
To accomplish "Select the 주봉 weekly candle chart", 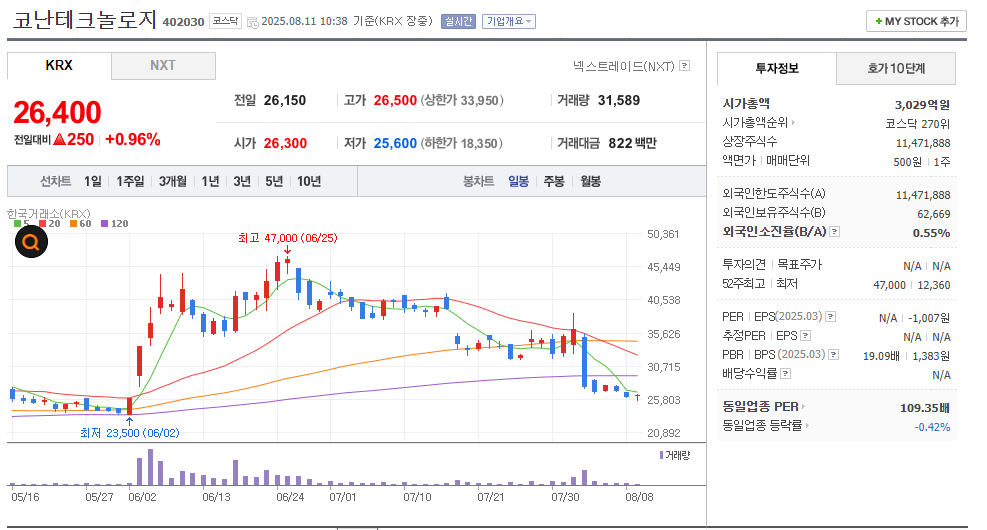I will pos(554,181).
